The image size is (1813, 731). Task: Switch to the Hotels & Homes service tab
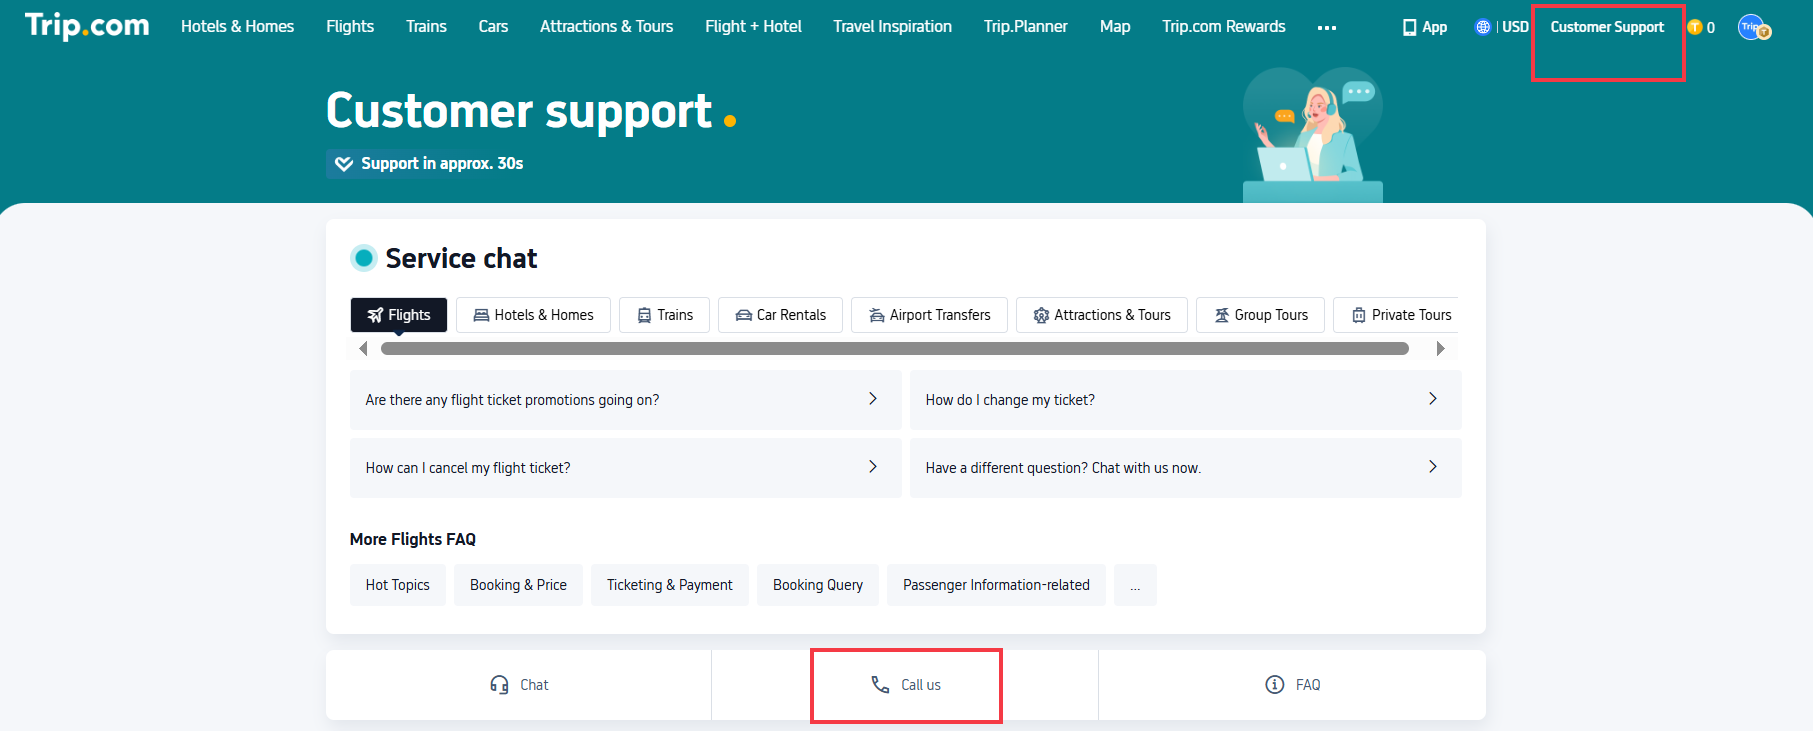[533, 314]
